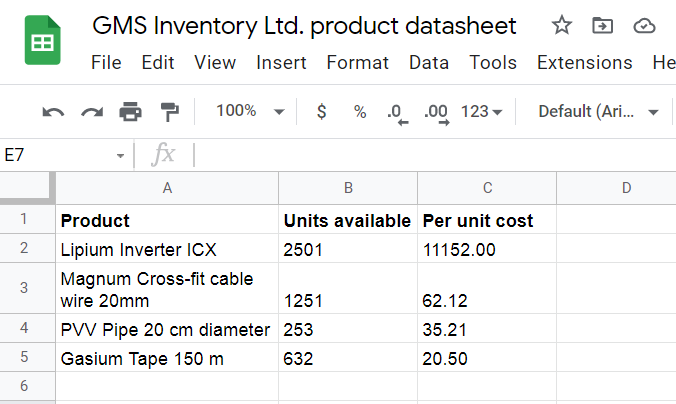Select 'Gasium Tape 150 m' cell

pos(167,357)
